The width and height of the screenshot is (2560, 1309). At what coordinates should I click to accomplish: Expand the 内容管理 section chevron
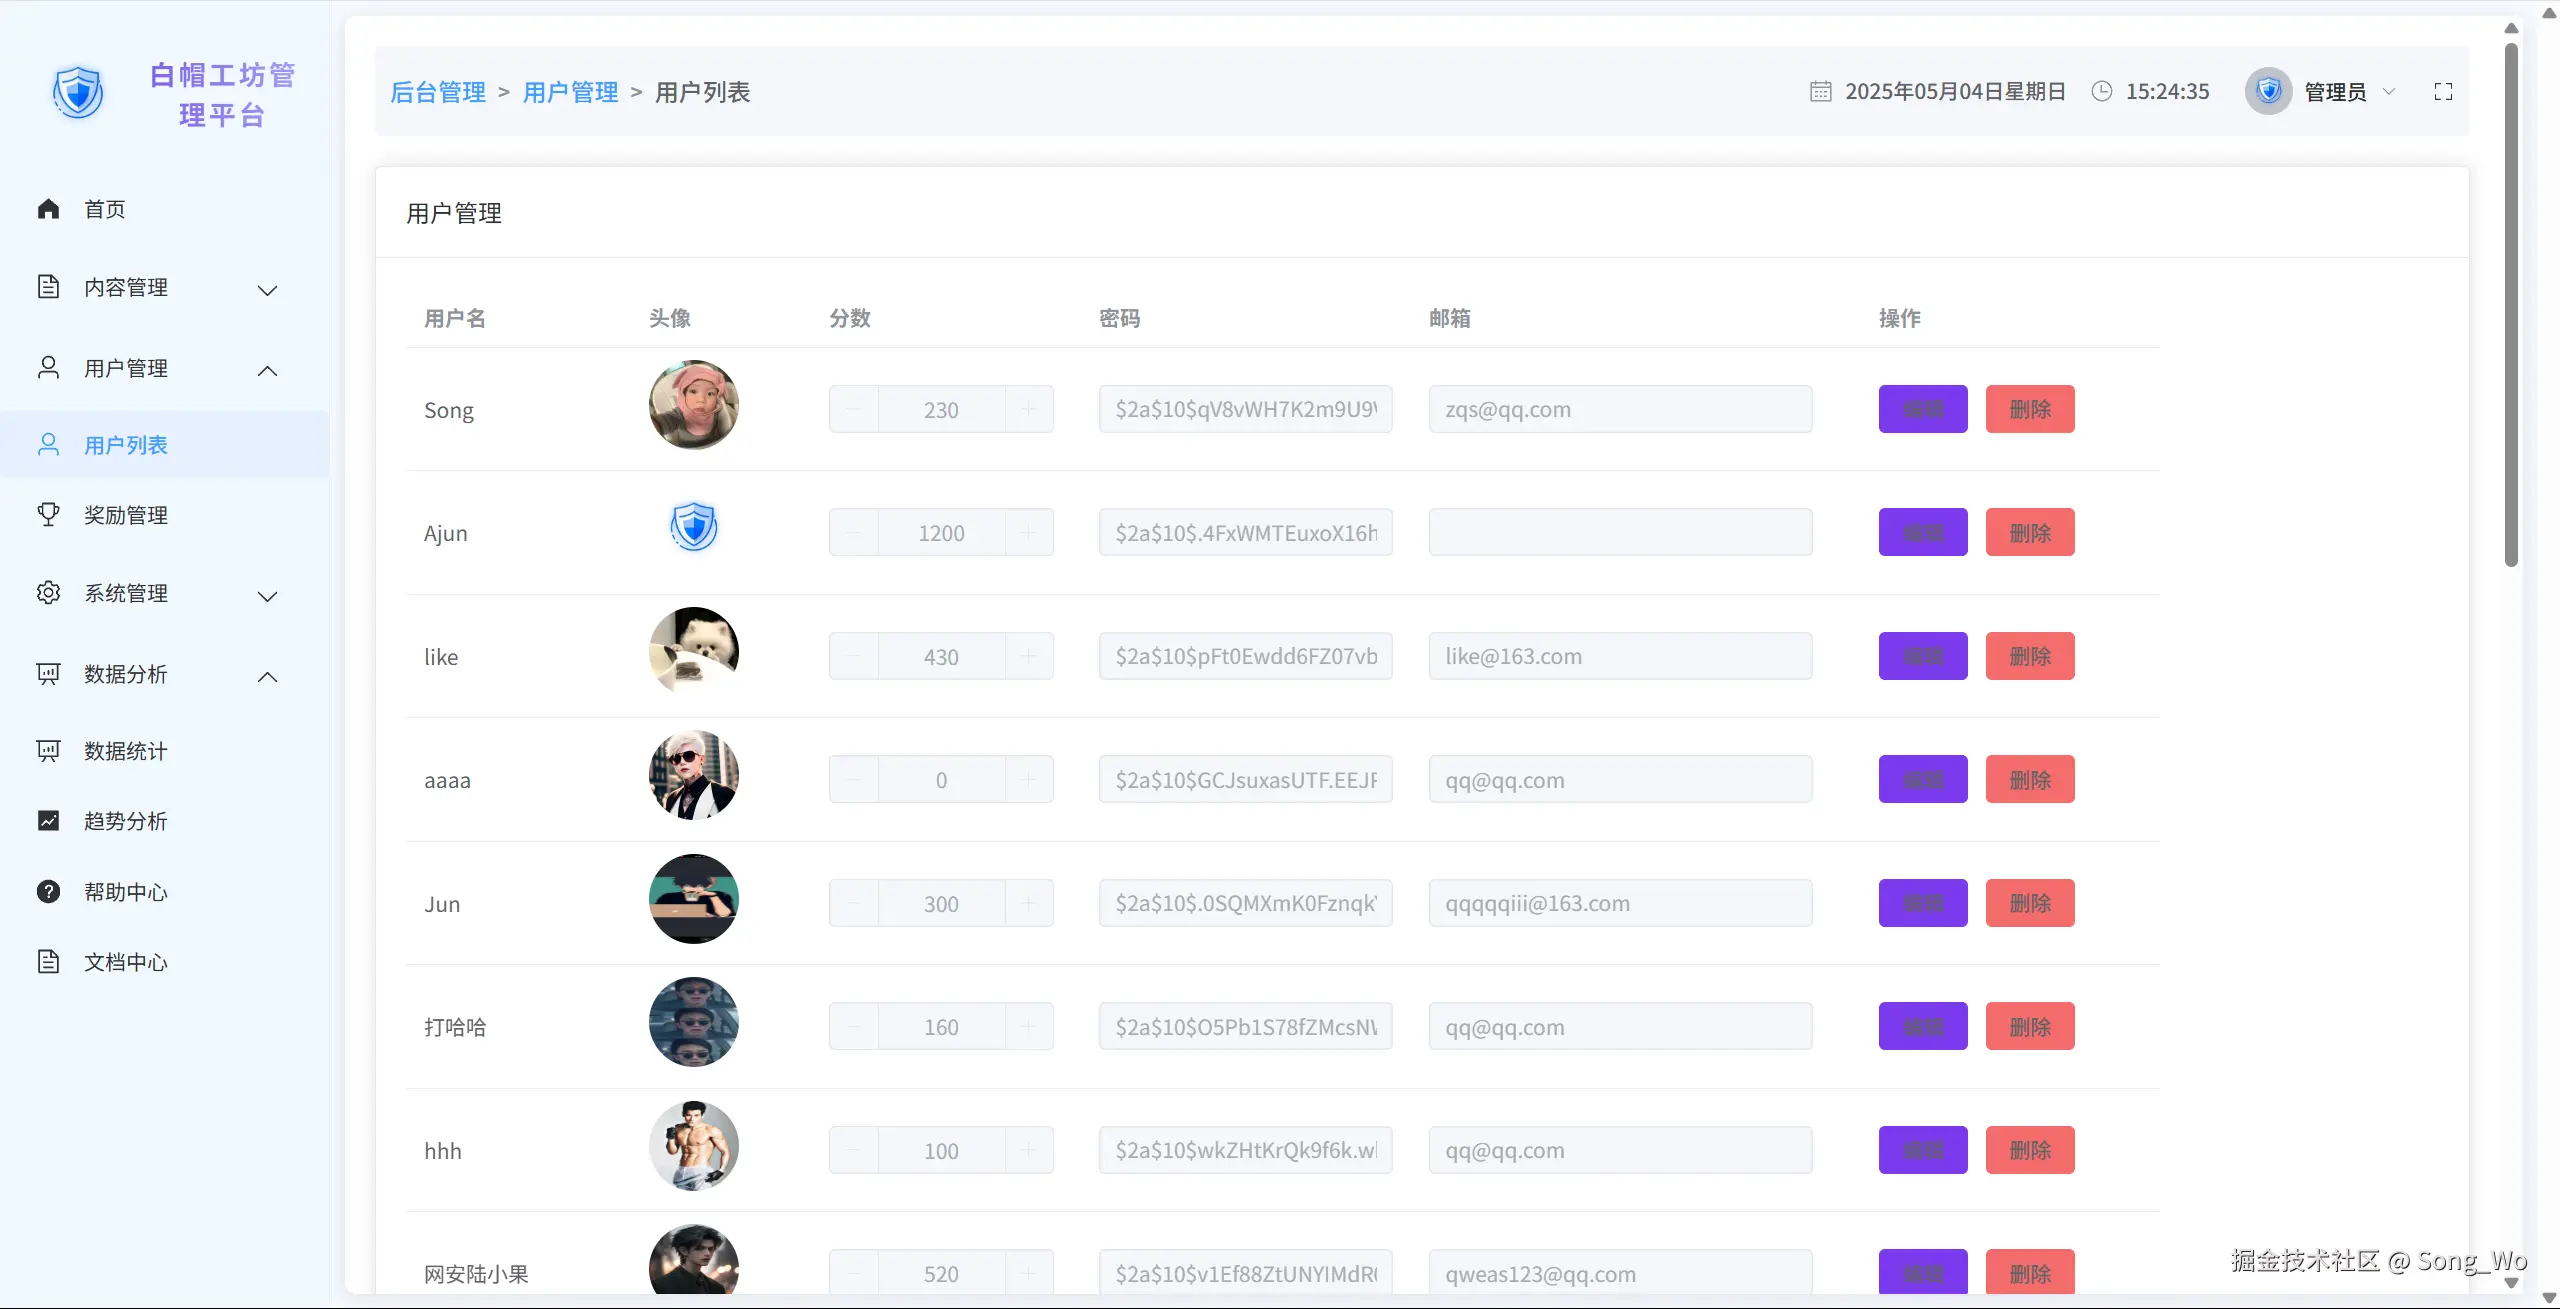tap(267, 291)
